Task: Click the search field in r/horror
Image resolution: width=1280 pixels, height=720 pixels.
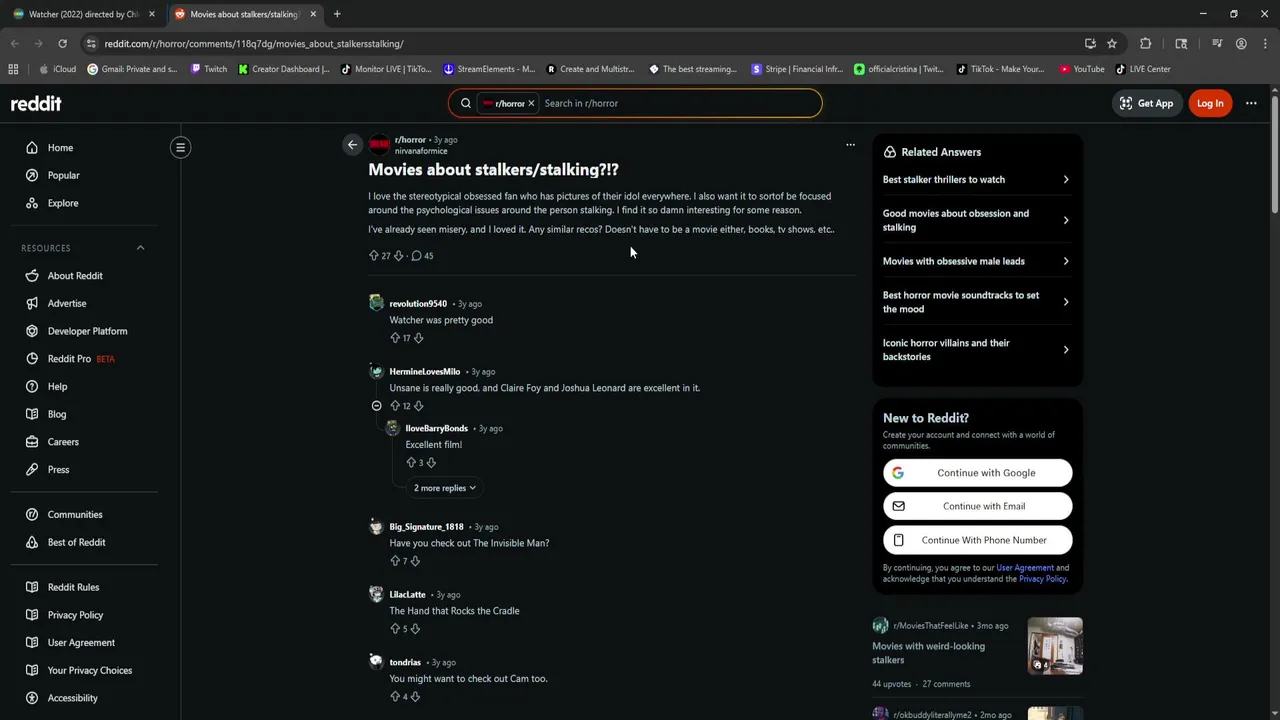Action: [x=679, y=103]
